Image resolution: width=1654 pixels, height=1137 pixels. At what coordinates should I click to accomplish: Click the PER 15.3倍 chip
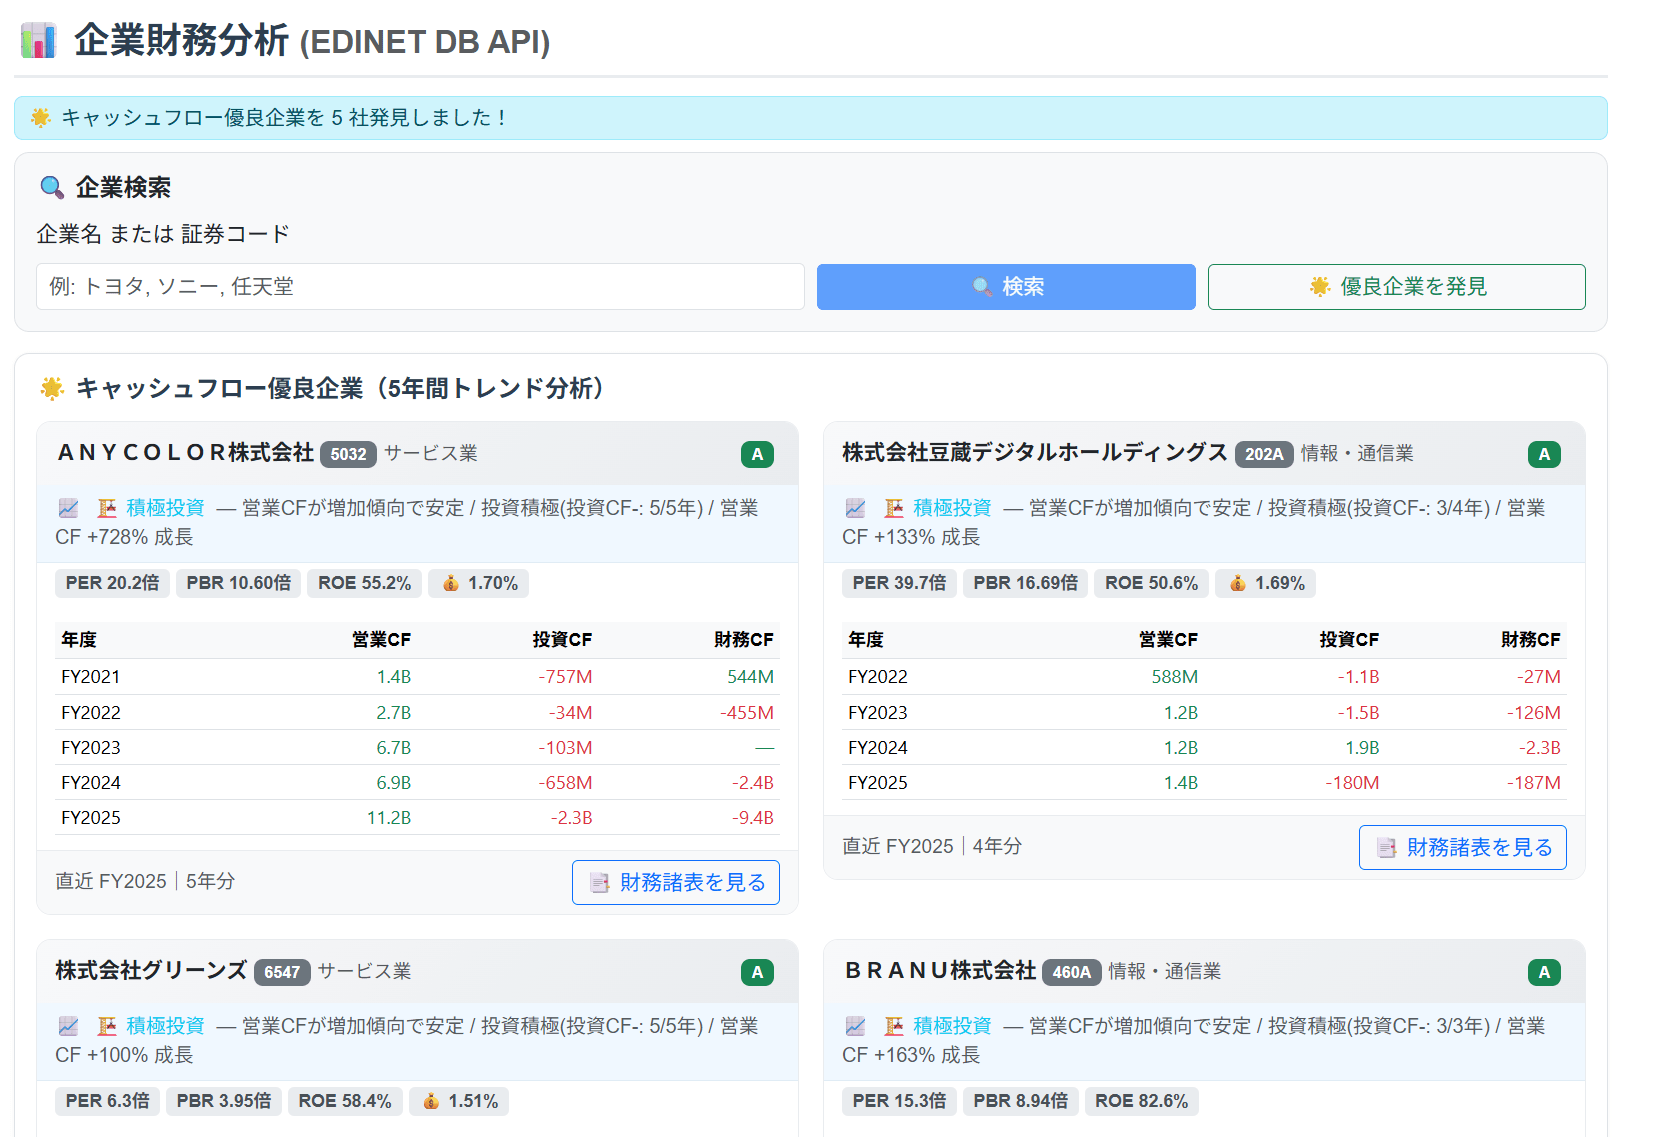tap(899, 1101)
